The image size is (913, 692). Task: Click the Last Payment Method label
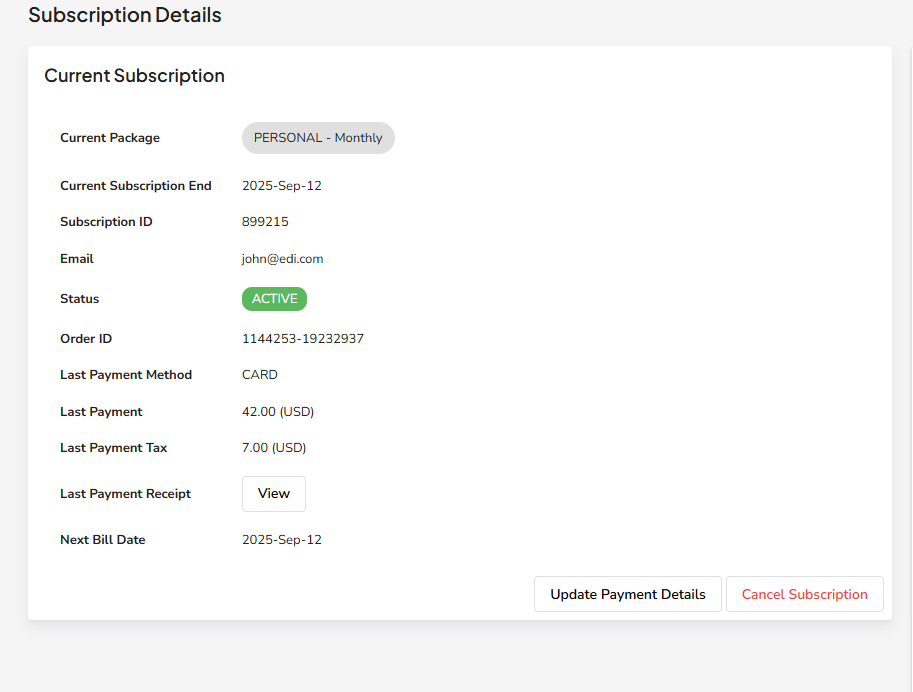point(126,375)
